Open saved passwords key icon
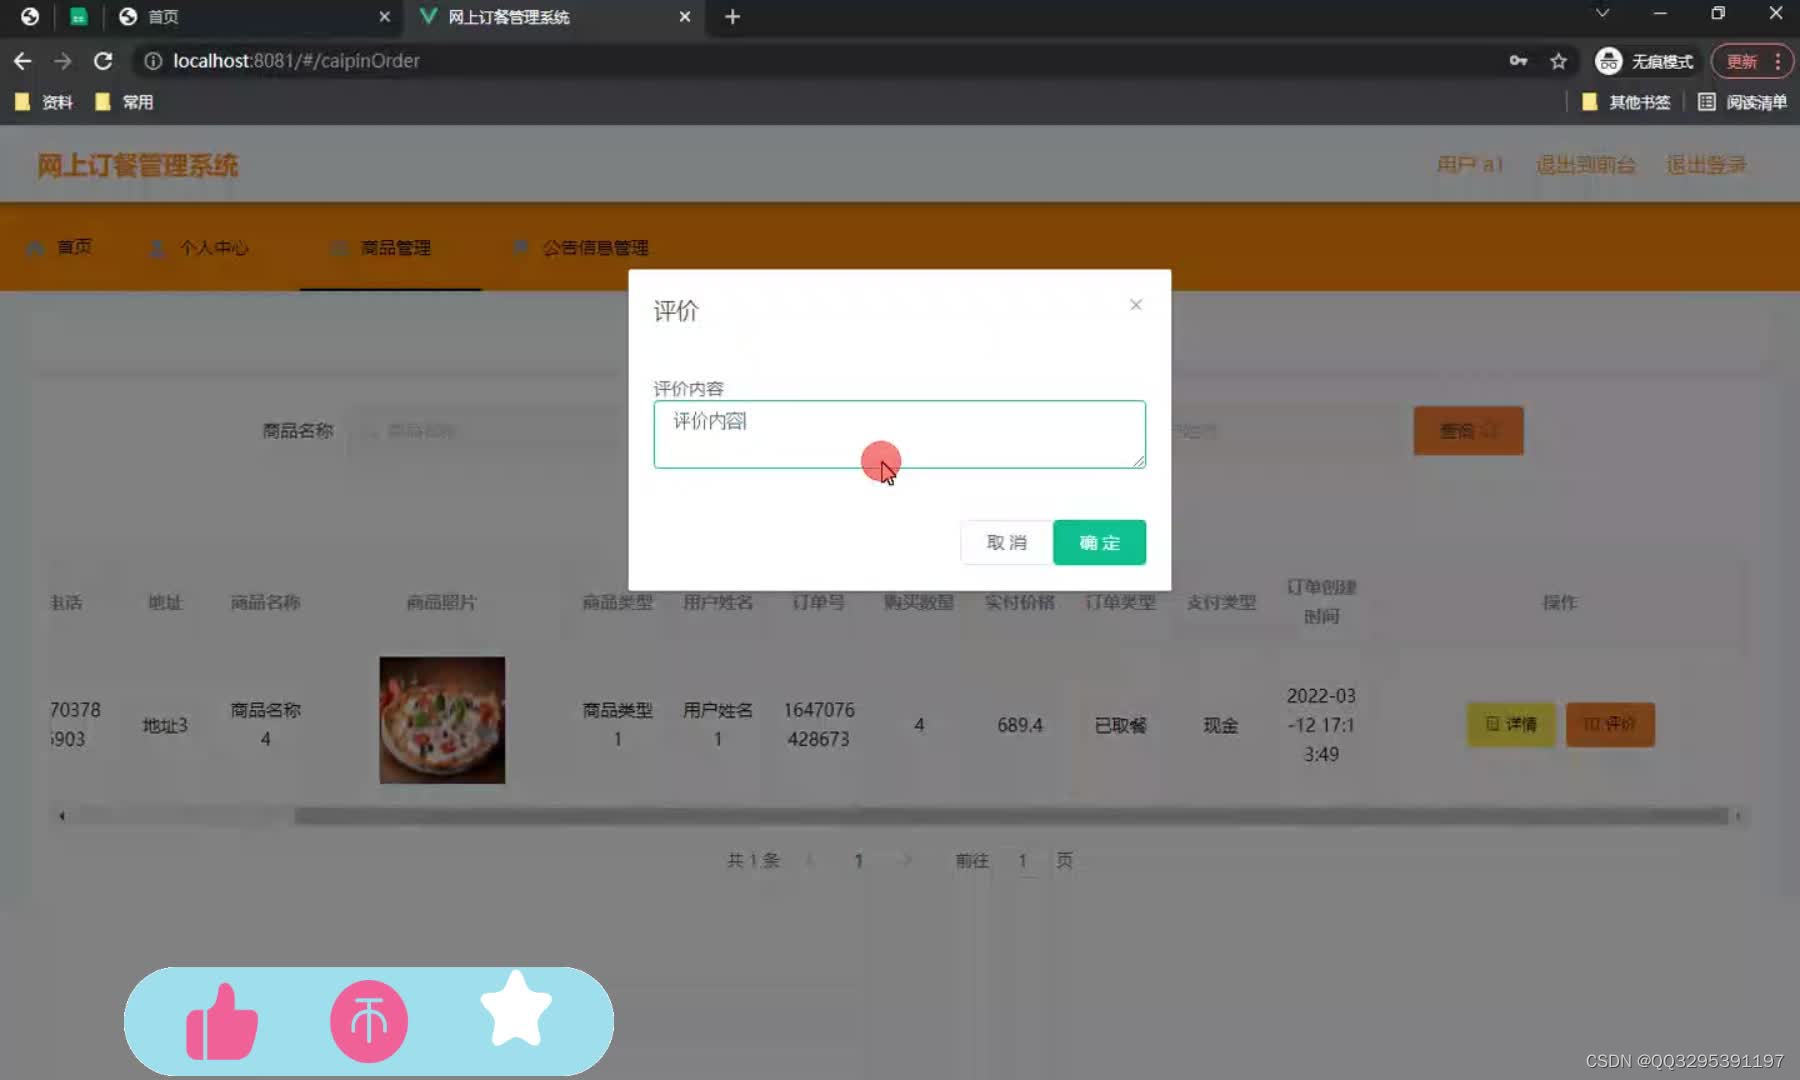Screen dimensions: 1800x1080 coord(1518,61)
